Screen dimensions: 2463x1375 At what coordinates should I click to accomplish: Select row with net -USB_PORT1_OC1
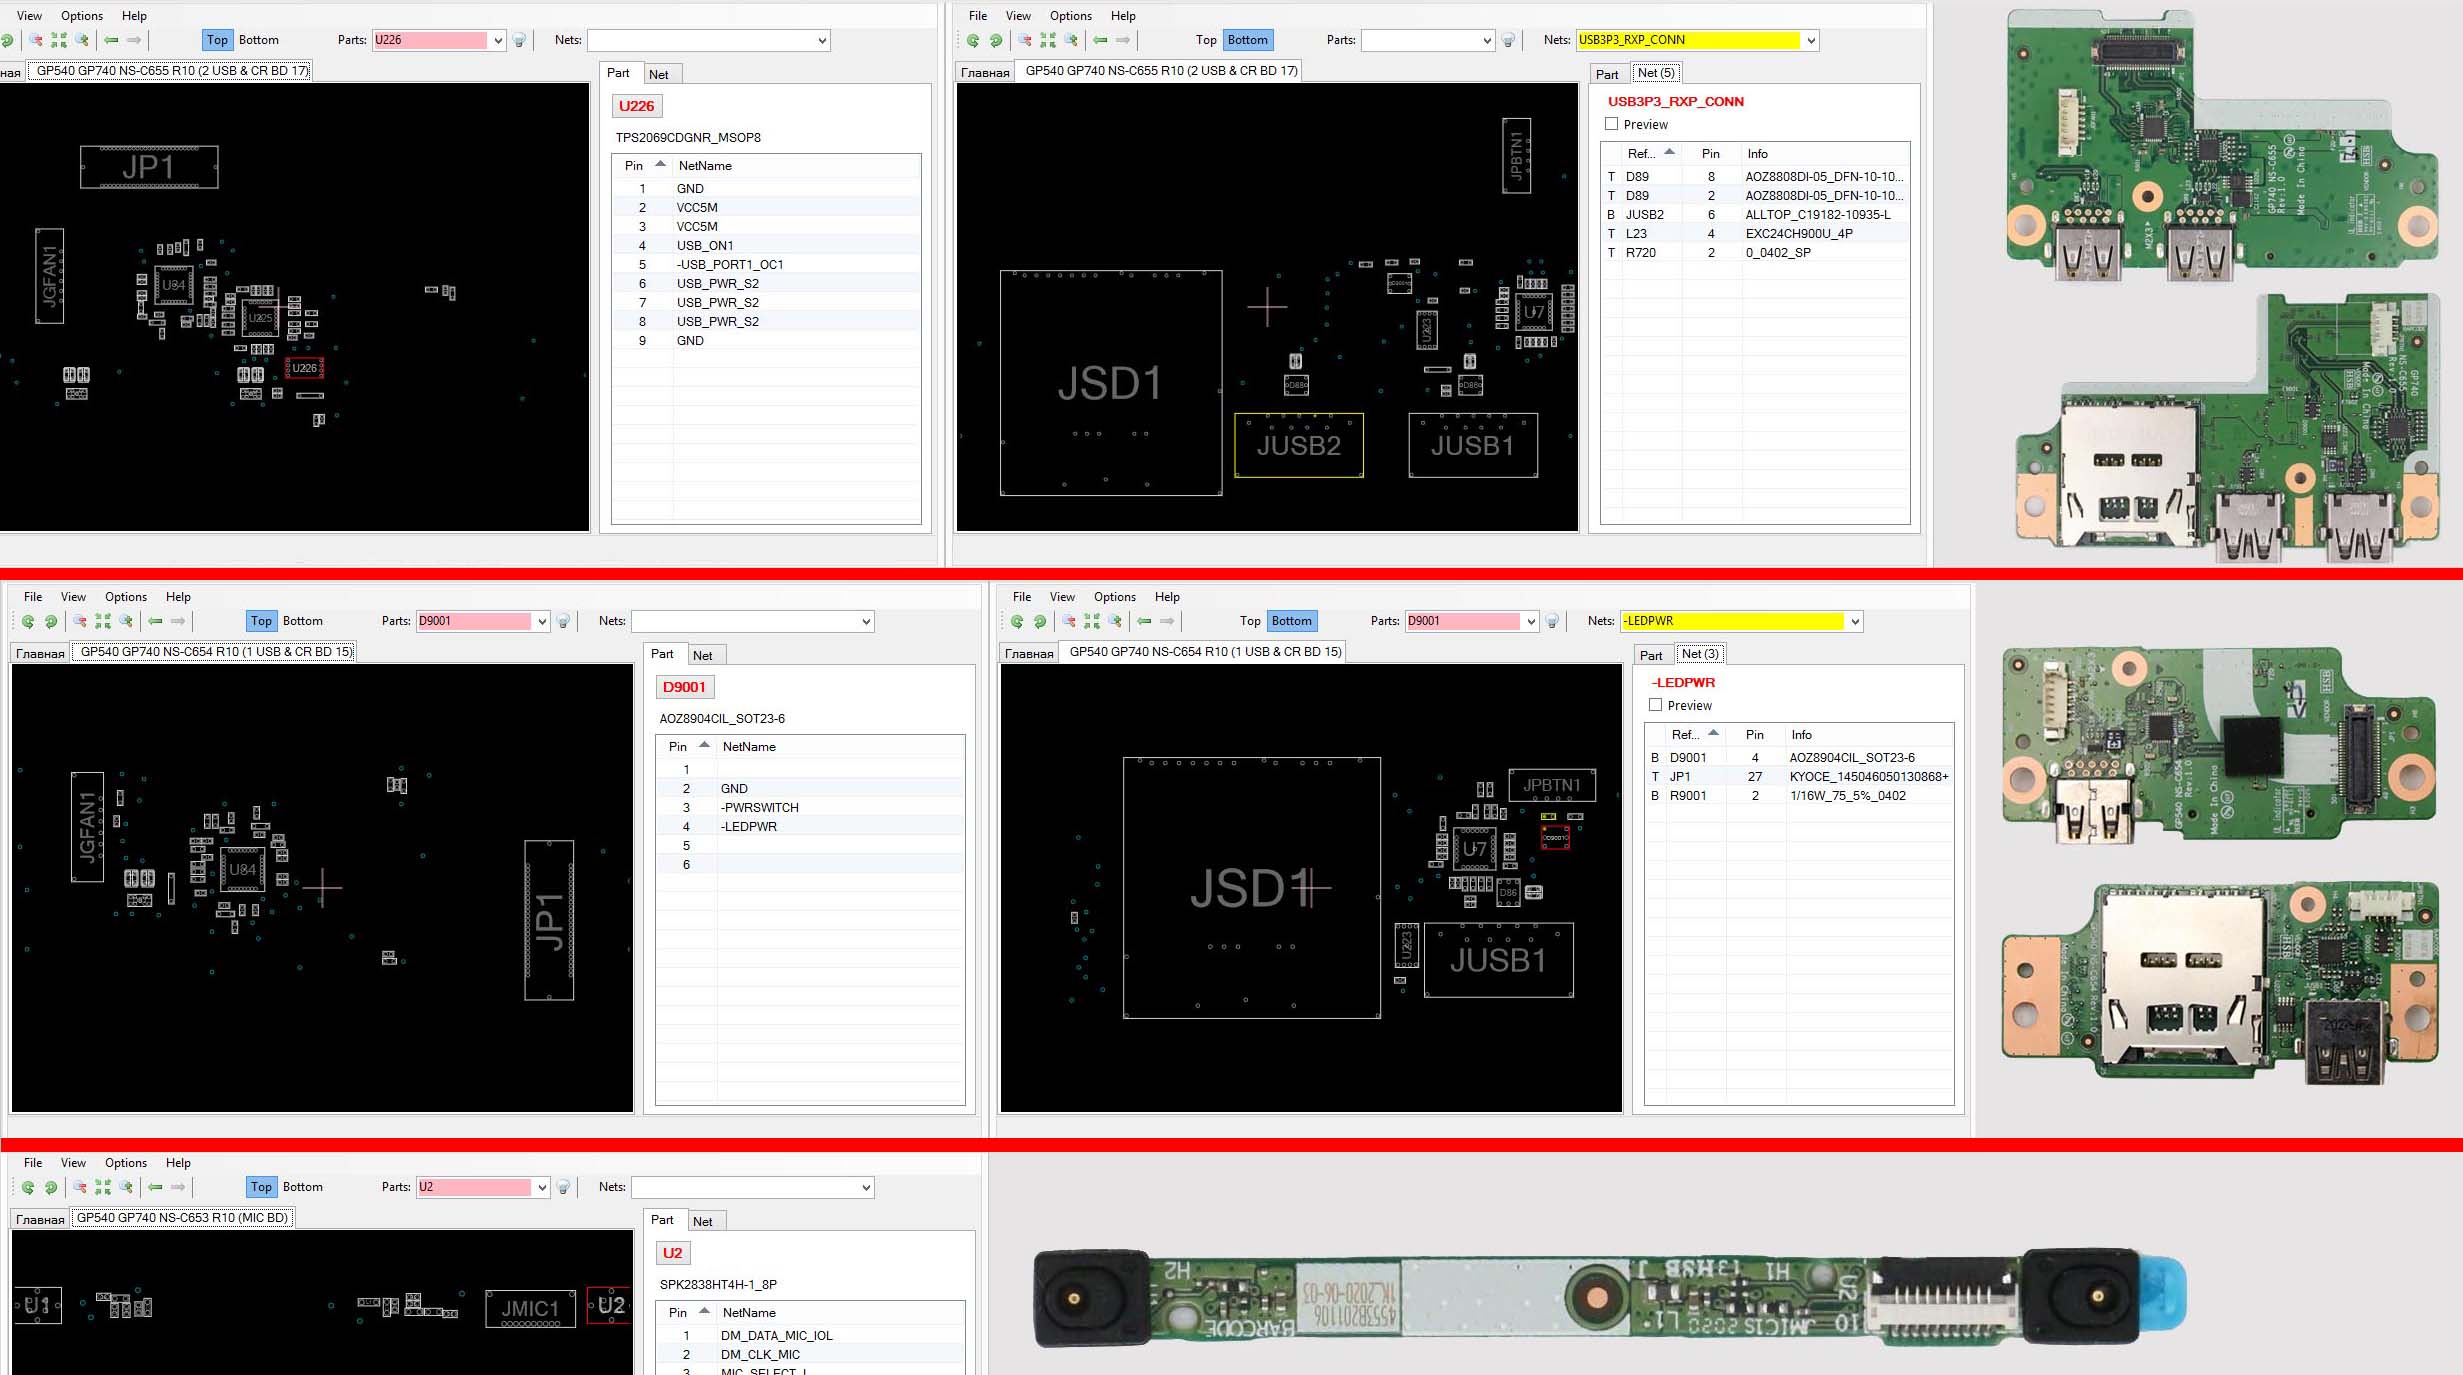(766, 265)
